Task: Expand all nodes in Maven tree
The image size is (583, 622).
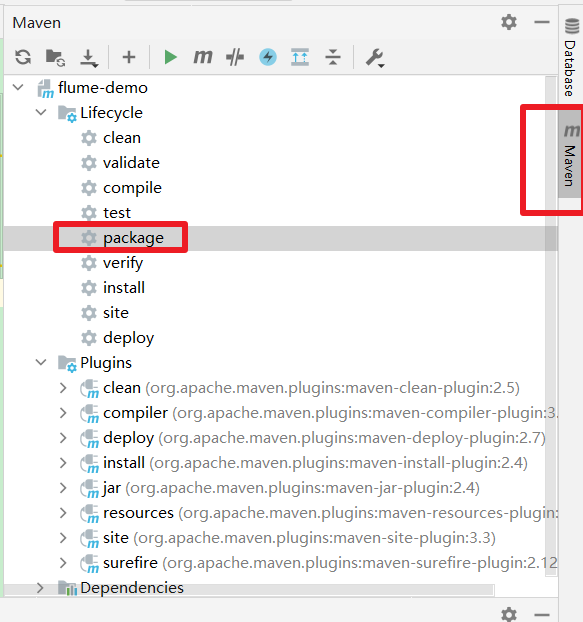Action: tap(300, 57)
